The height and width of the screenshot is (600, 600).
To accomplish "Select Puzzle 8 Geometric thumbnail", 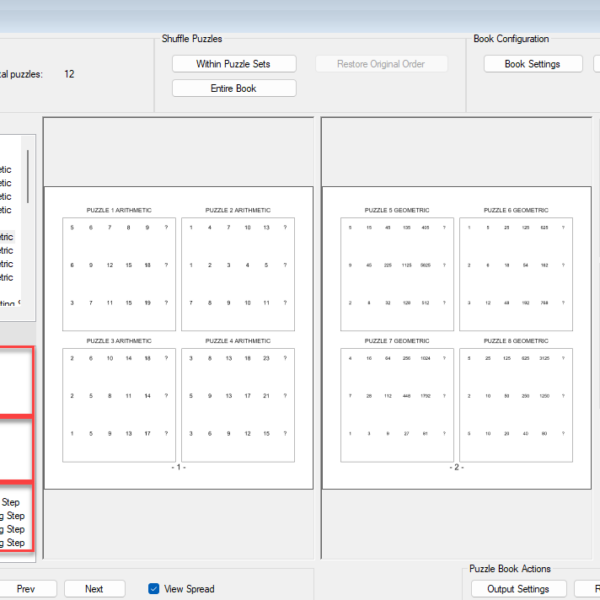I will [516, 405].
